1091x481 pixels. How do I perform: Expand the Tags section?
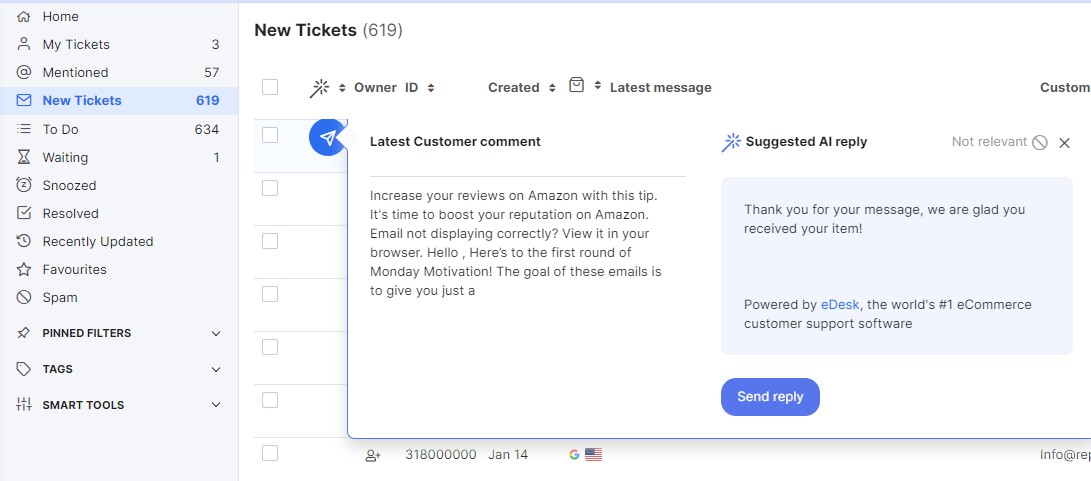pos(119,369)
